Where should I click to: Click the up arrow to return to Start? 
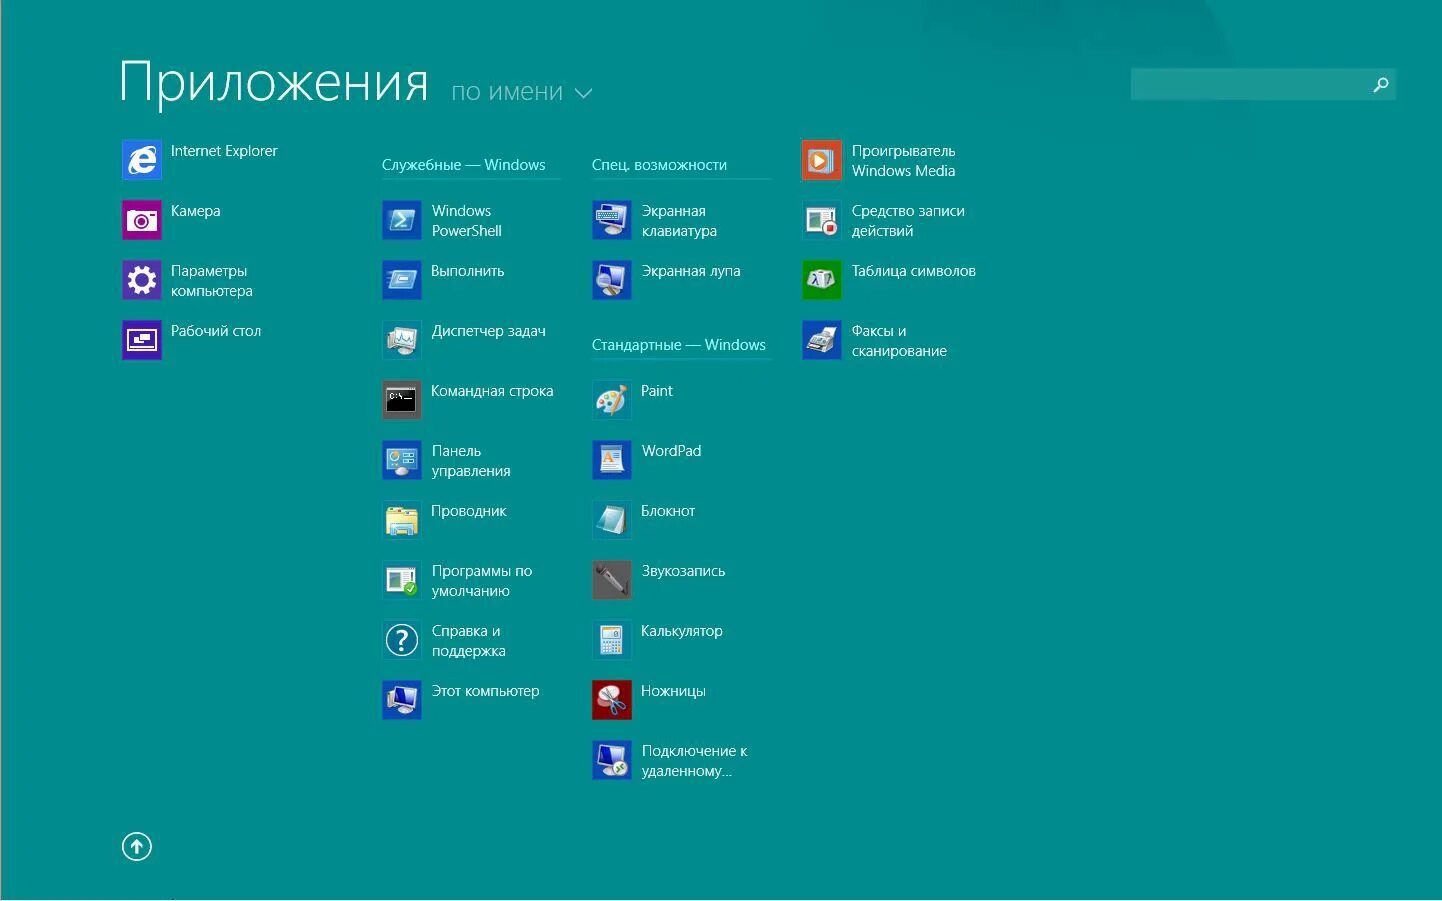coord(137,847)
